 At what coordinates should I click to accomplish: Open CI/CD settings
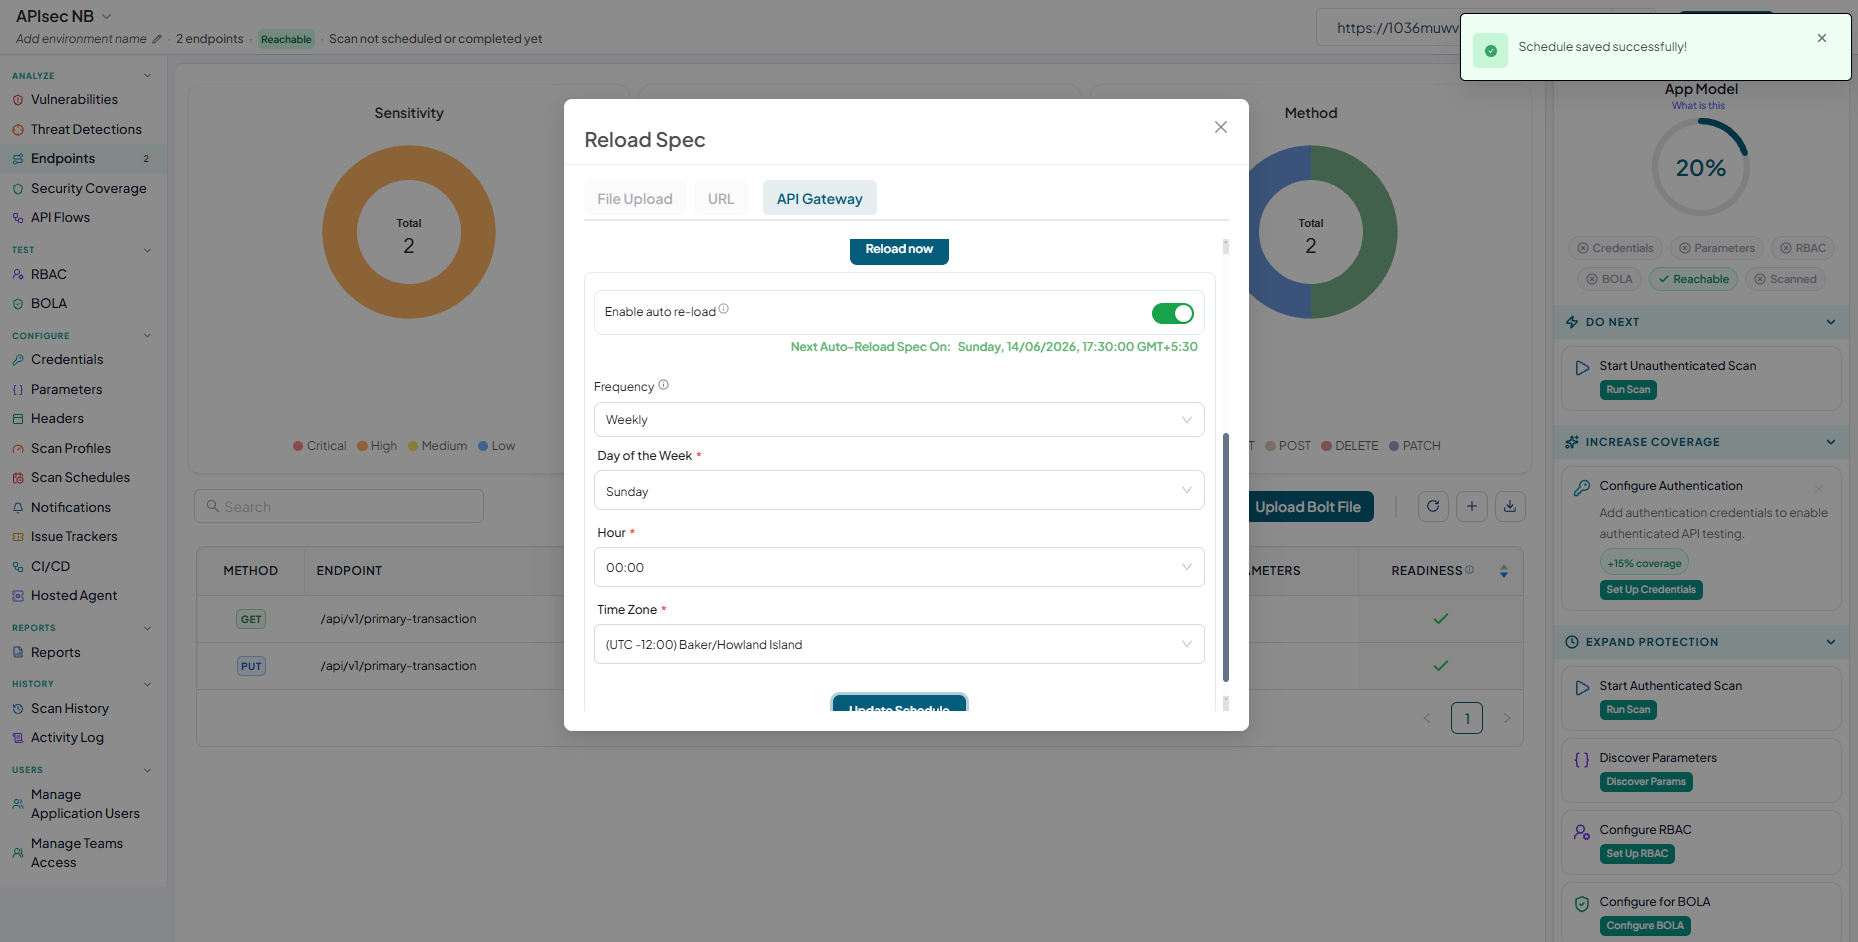(50, 567)
